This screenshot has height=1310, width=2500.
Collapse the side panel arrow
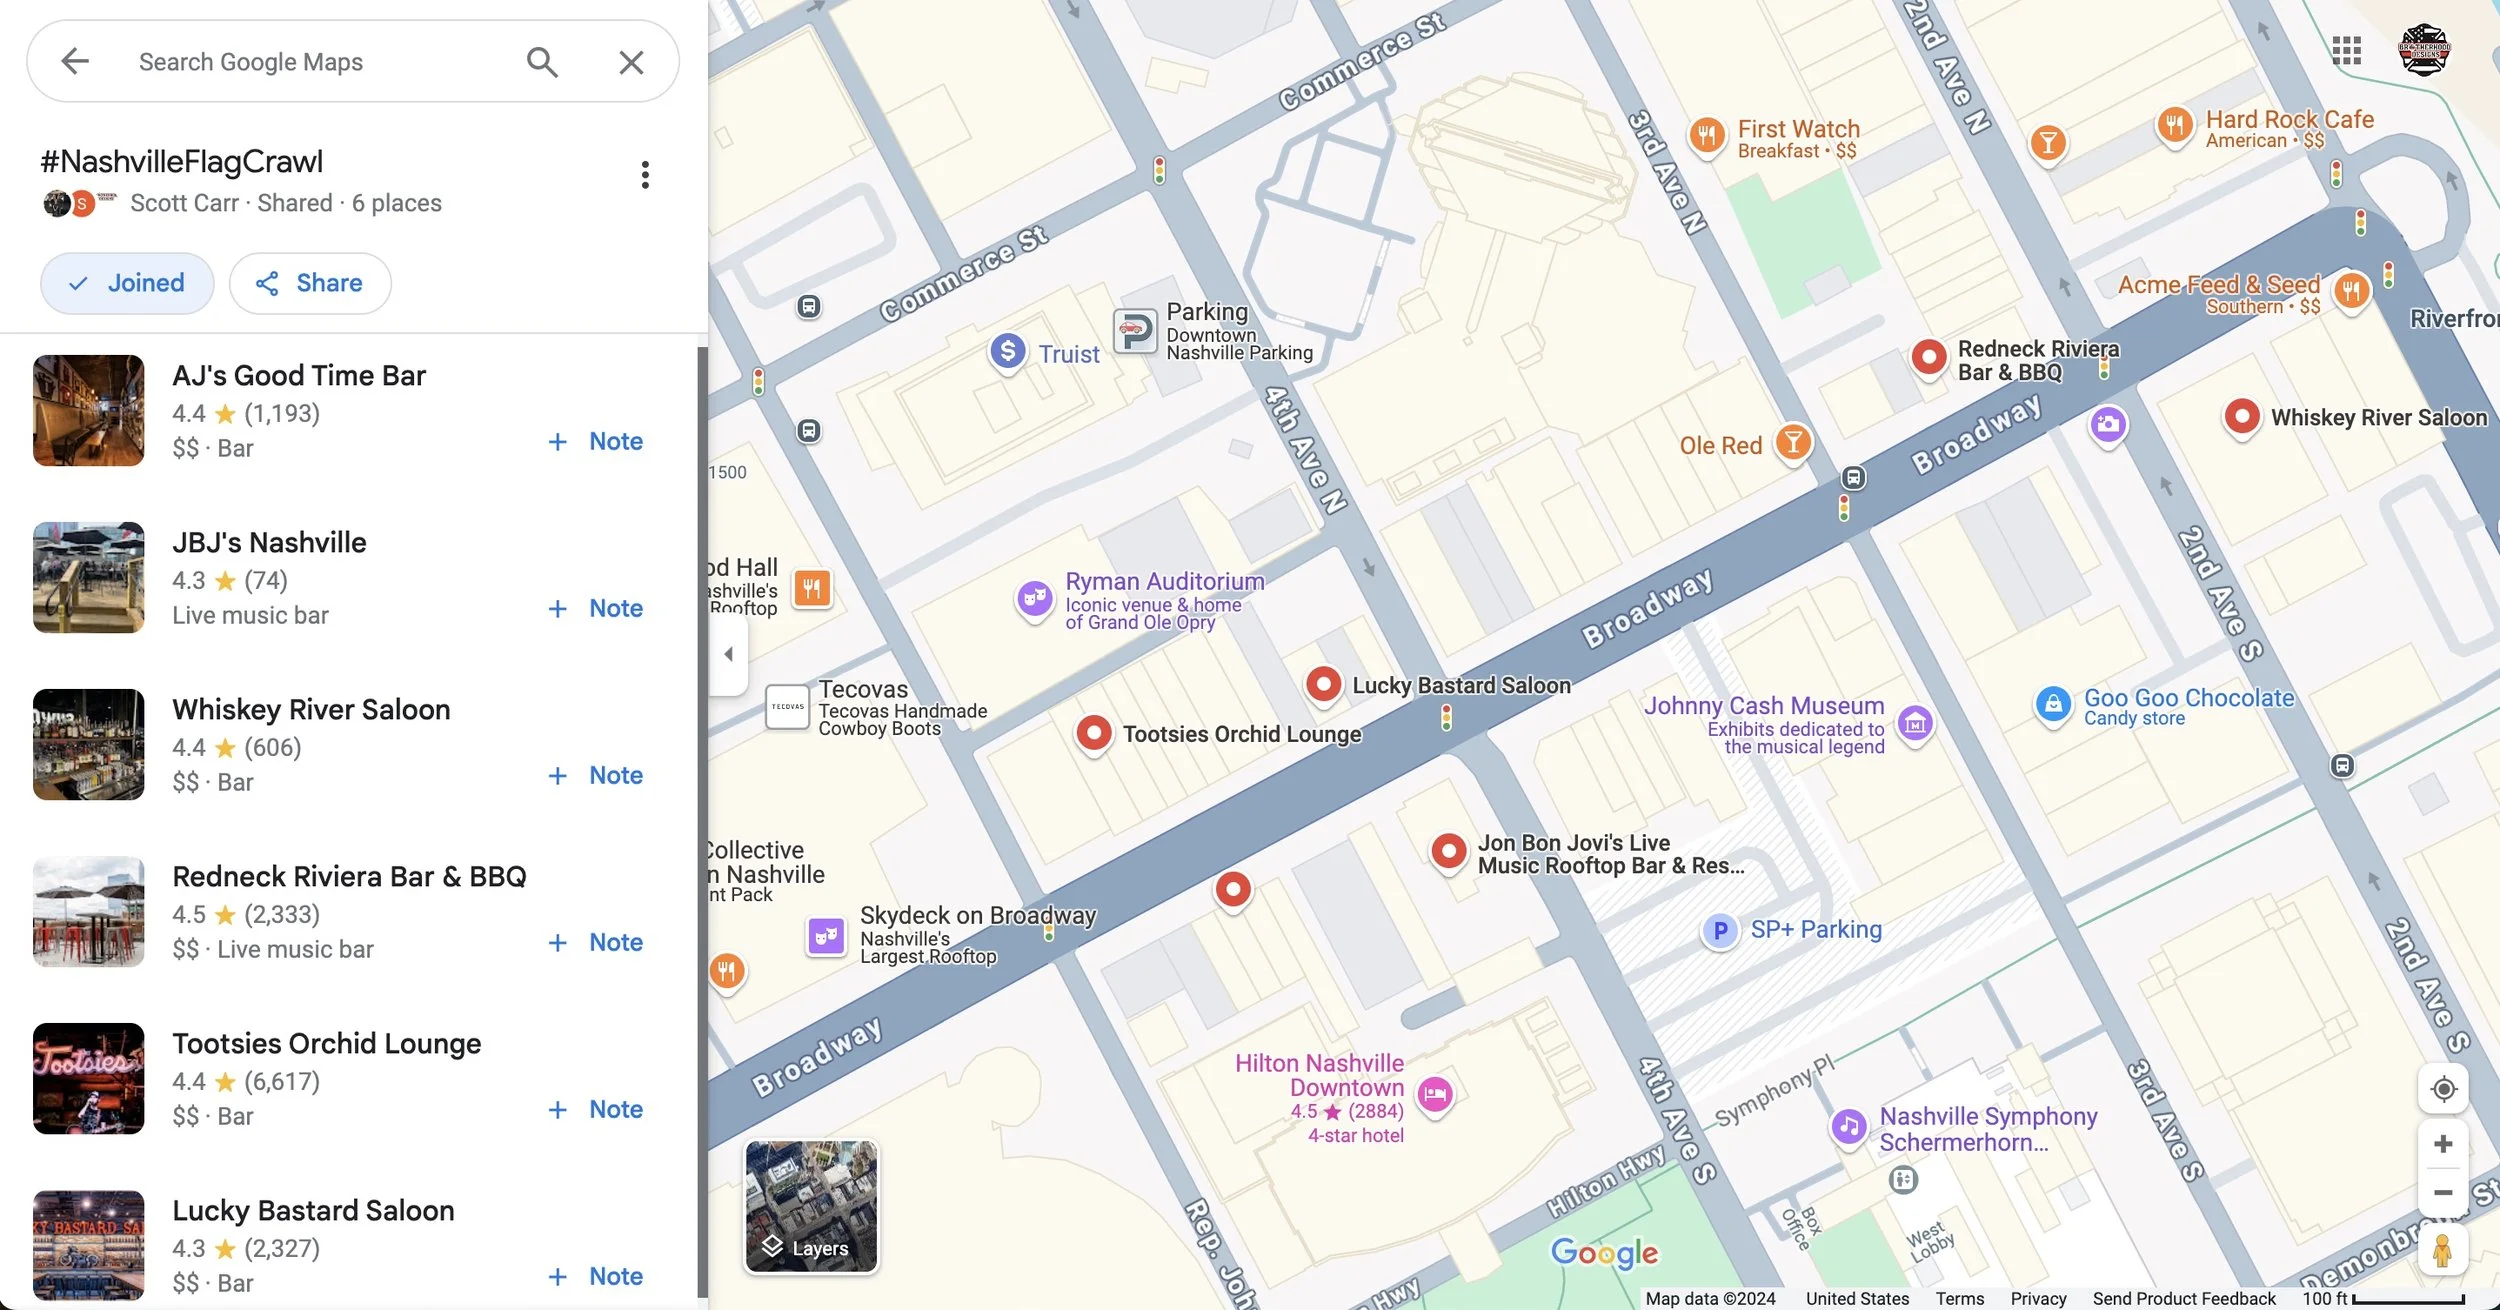pos(728,654)
